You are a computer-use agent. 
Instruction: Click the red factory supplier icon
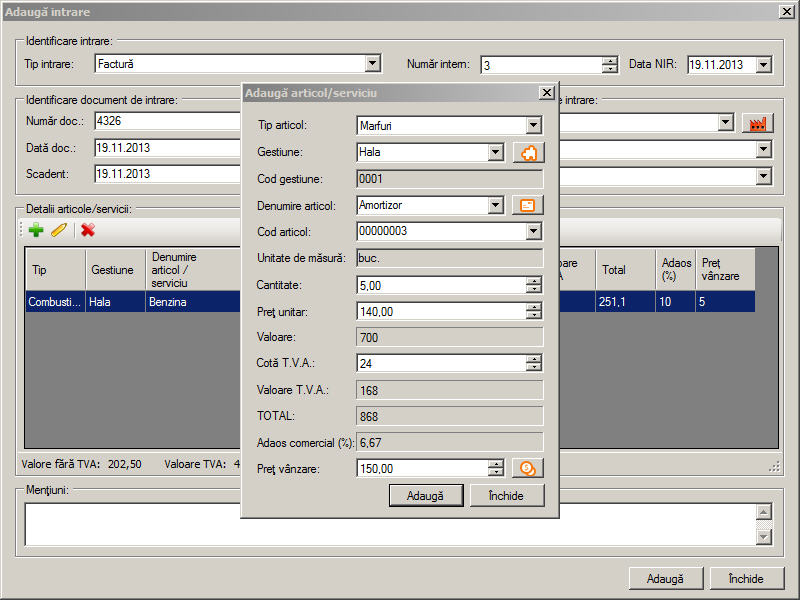(758, 123)
